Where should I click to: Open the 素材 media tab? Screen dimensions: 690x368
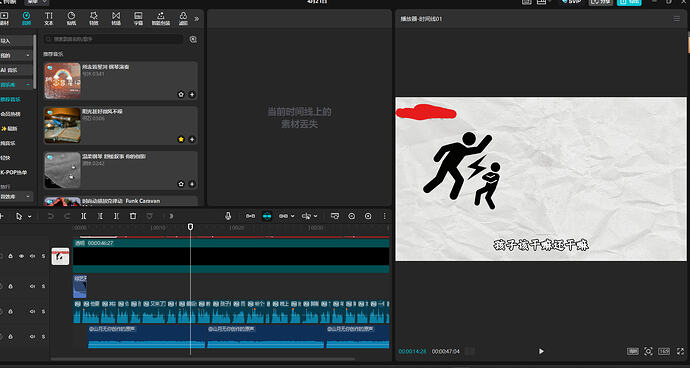click(4, 18)
